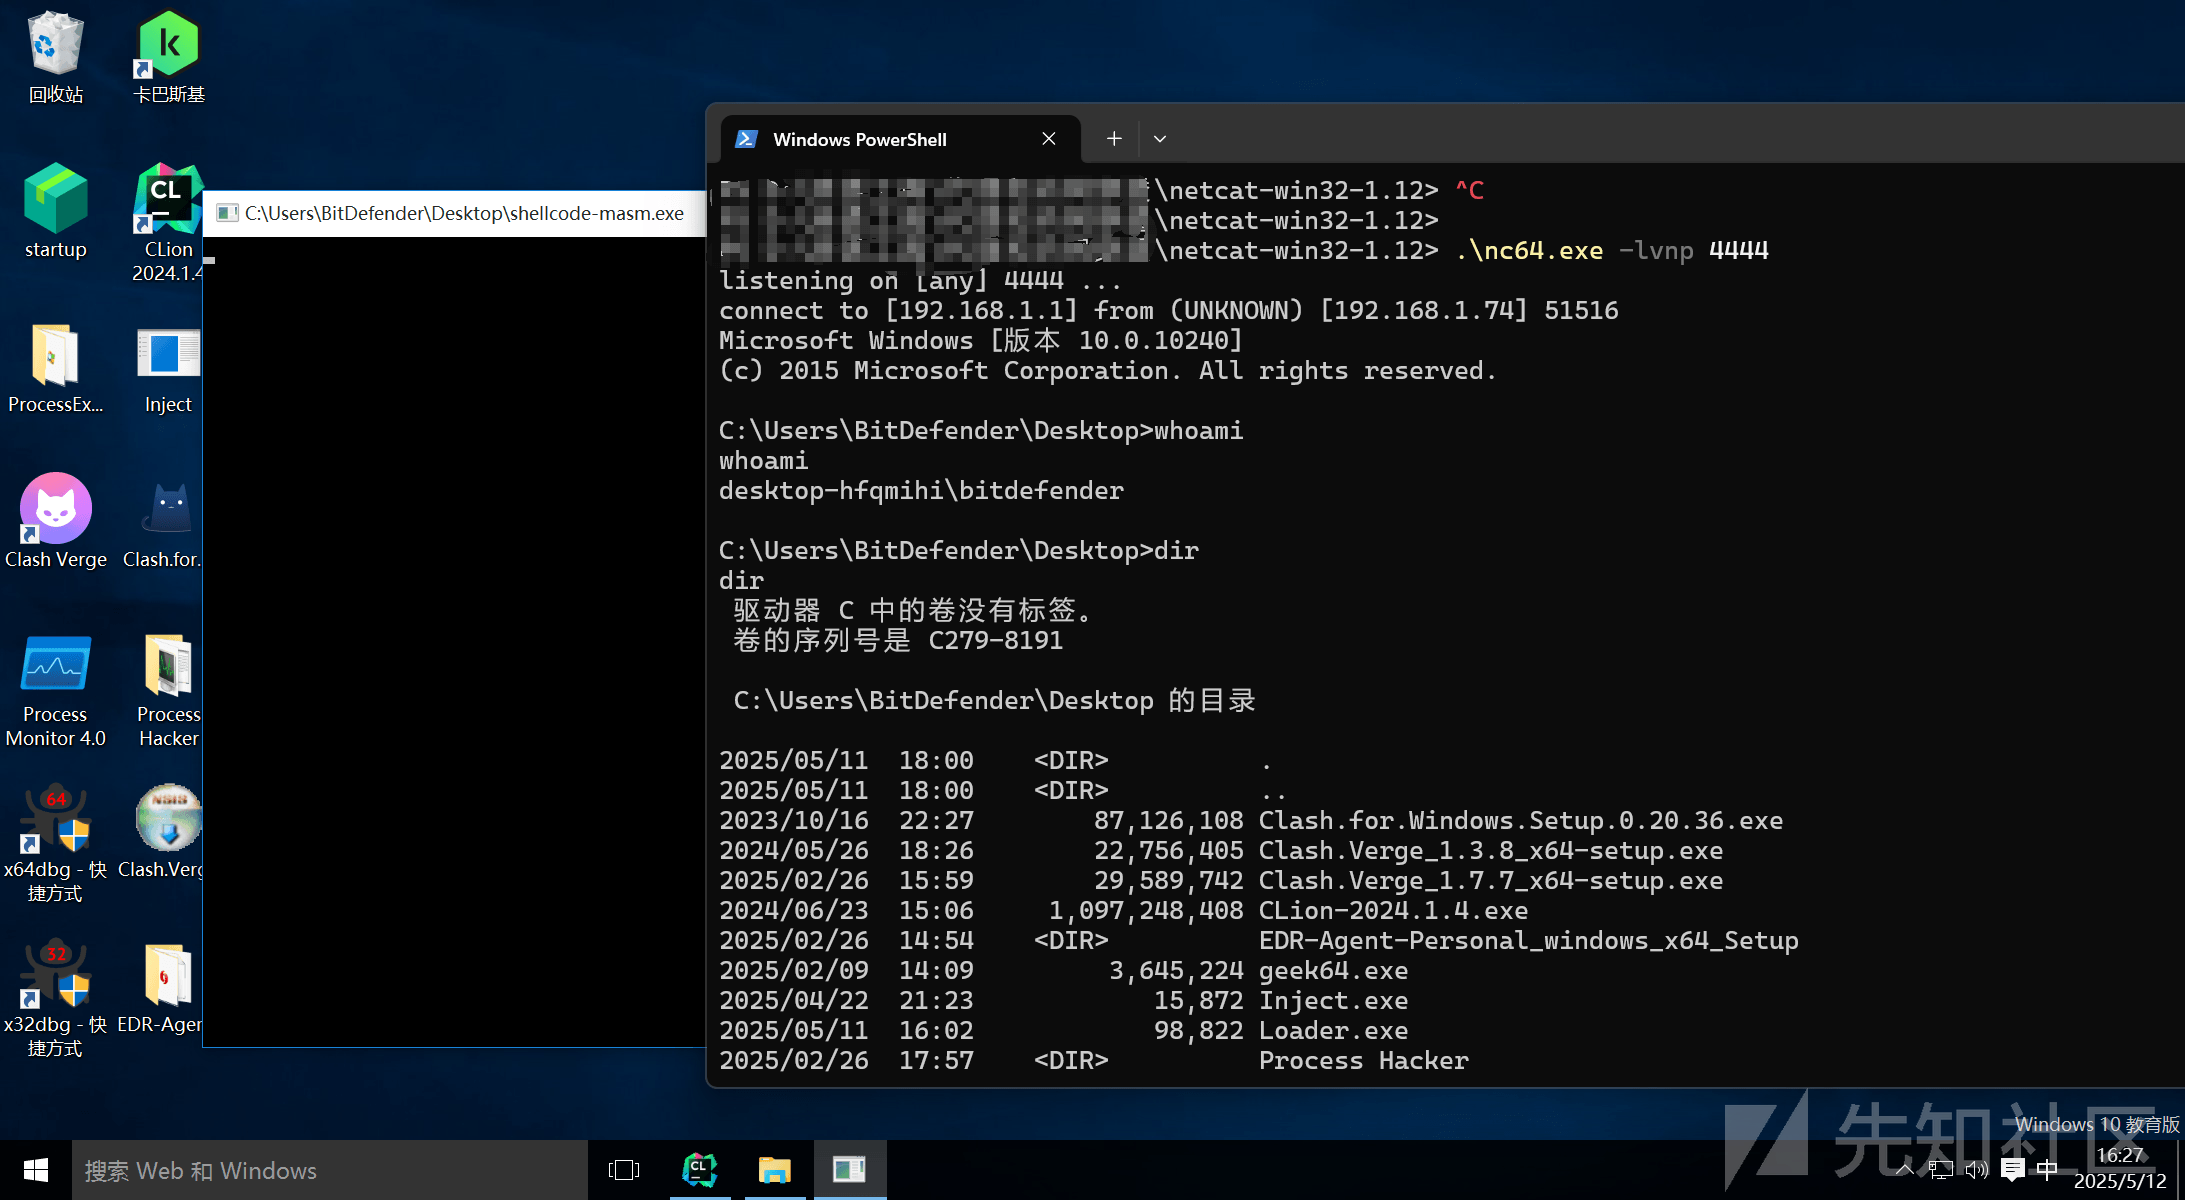Click inside the black shellcode-masm.exe console

pyautogui.click(x=455, y=640)
